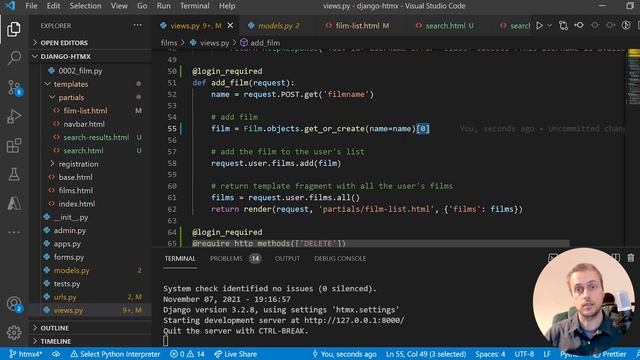Screen dimensions: 640x360
Task: Open the Testing flask view
Action: pyautogui.click(x=14, y=174)
